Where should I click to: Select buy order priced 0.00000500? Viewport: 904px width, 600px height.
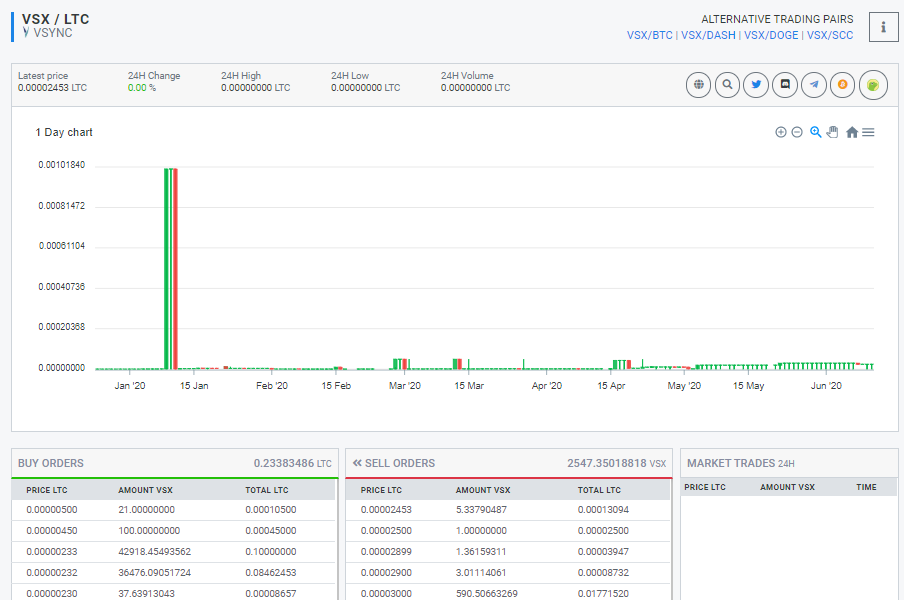[x=174, y=510]
